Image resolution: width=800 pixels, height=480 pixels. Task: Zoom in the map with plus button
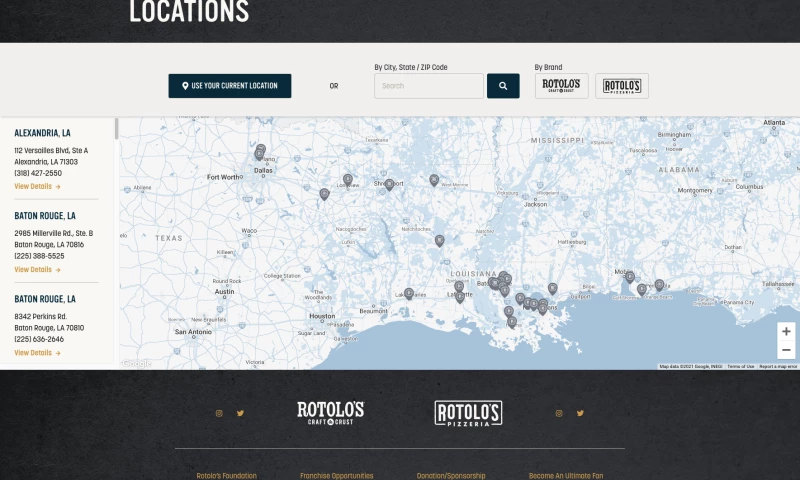pyautogui.click(x=786, y=332)
